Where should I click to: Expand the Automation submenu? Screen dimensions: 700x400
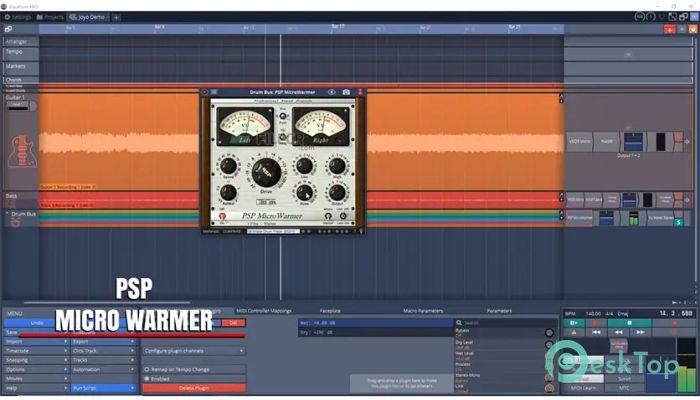point(103,370)
